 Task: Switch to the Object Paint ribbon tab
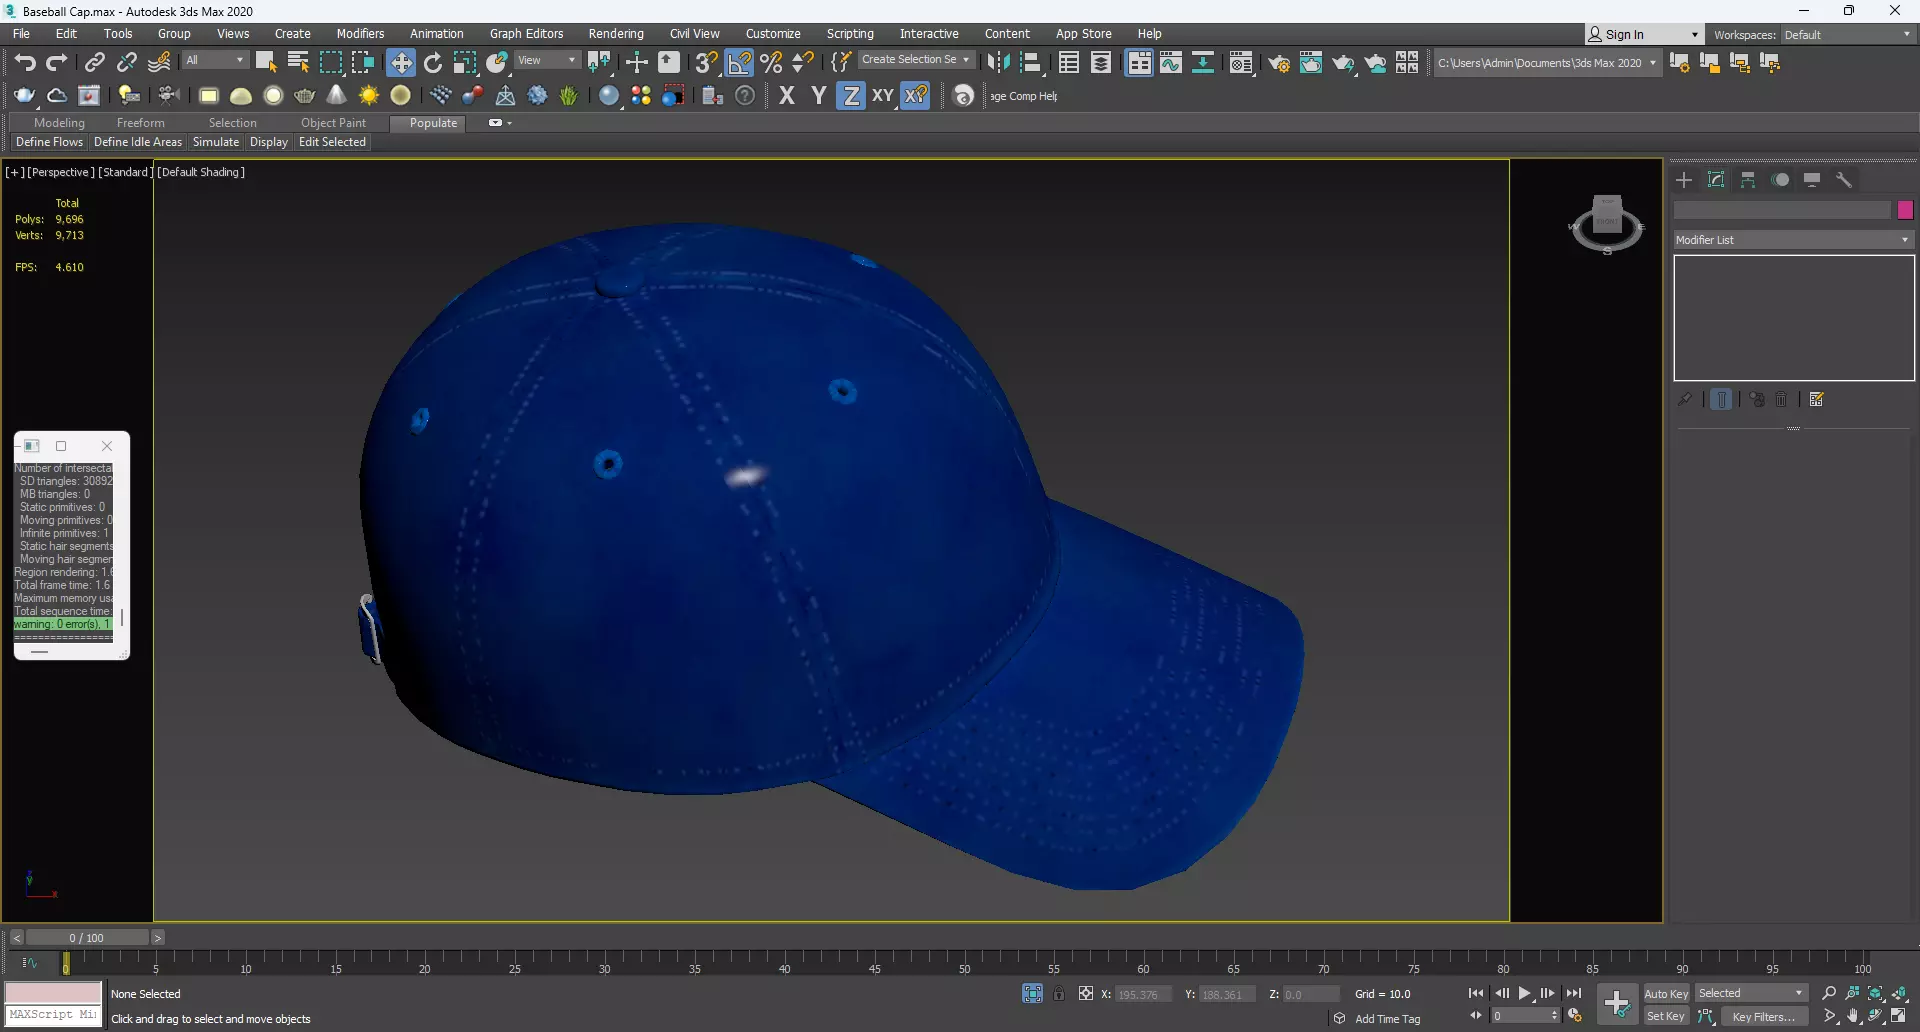point(333,123)
